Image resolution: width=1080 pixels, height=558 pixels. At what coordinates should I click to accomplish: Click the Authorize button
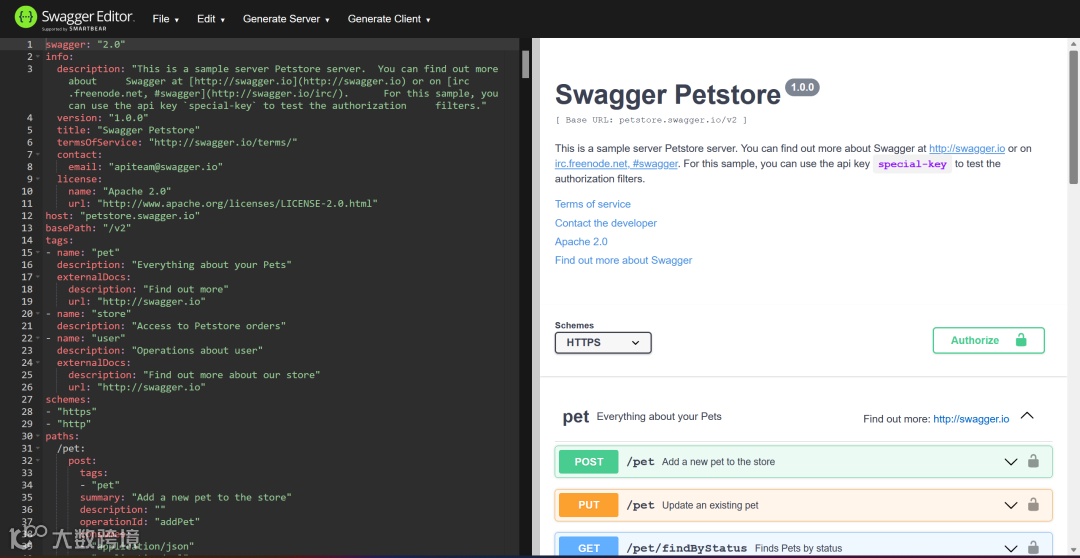pos(988,340)
